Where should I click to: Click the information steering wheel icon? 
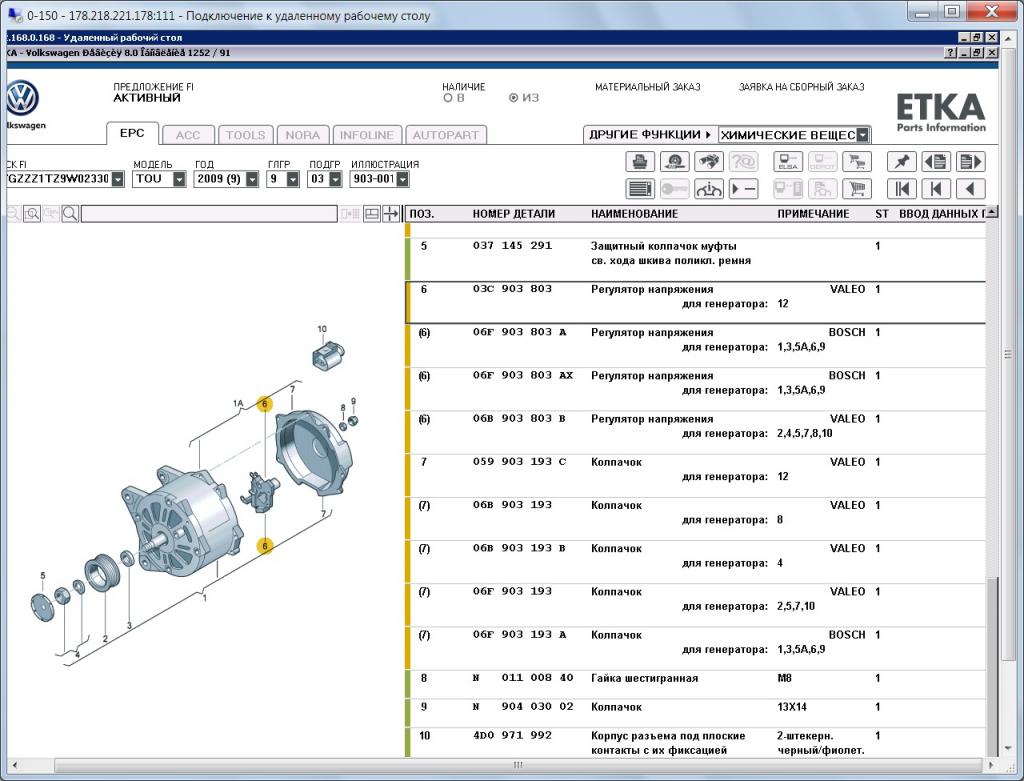pos(709,189)
